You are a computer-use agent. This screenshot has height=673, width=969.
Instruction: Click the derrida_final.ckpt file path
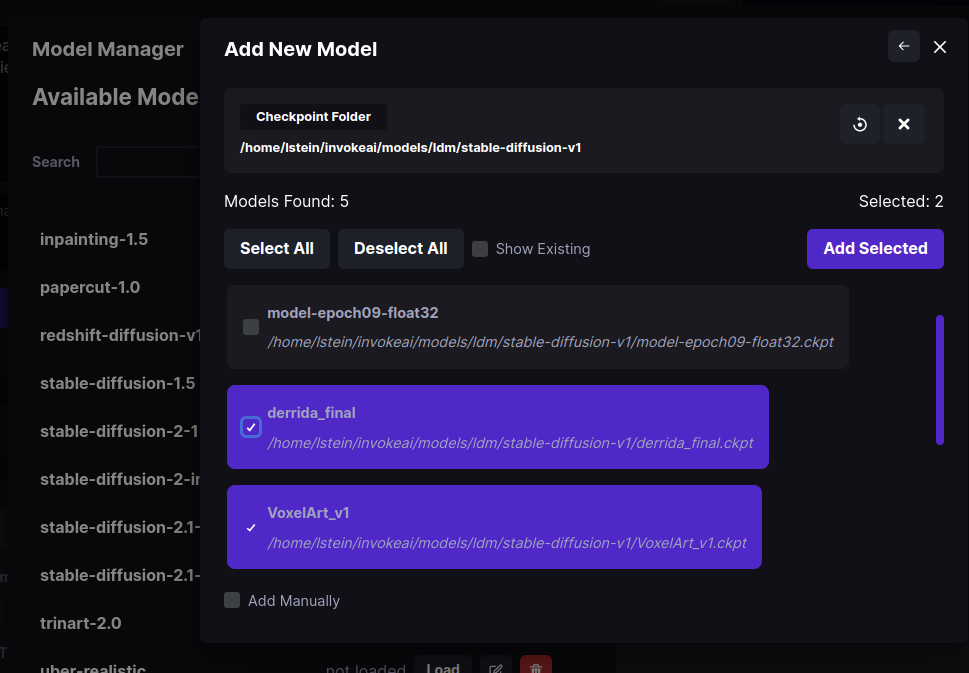point(510,443)
